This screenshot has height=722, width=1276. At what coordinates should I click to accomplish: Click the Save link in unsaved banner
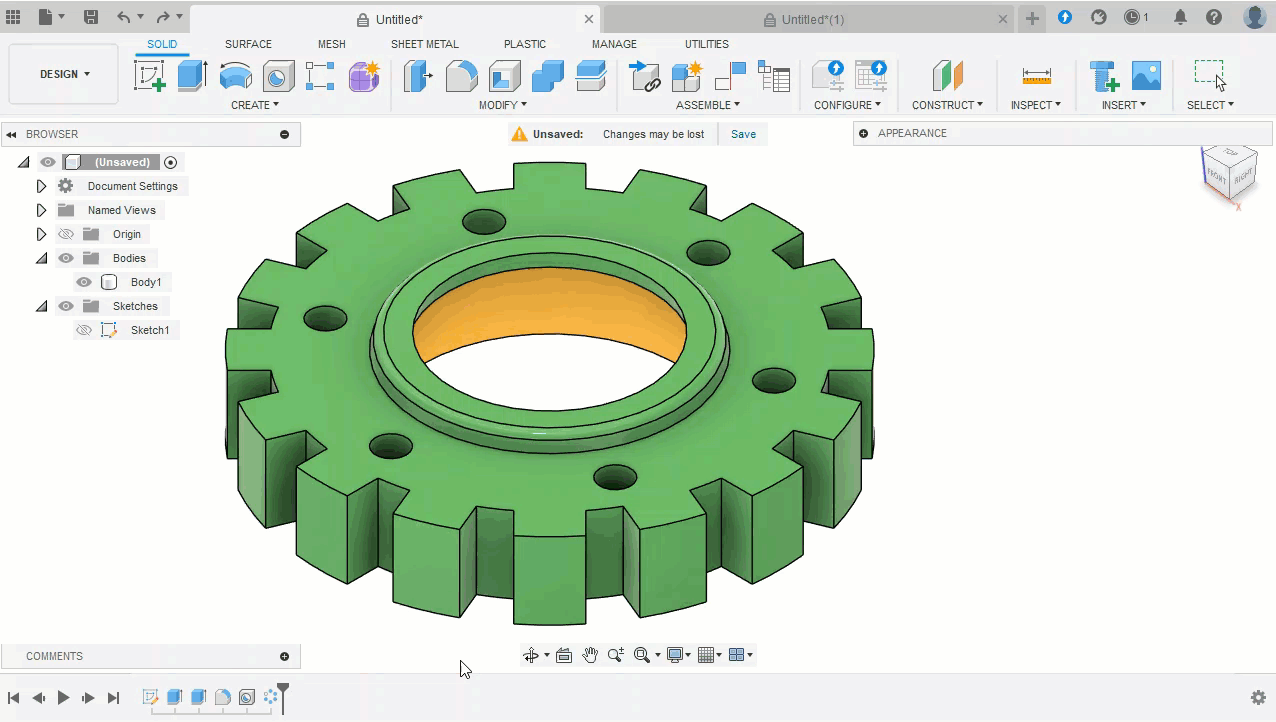click(x=743, y=134)
